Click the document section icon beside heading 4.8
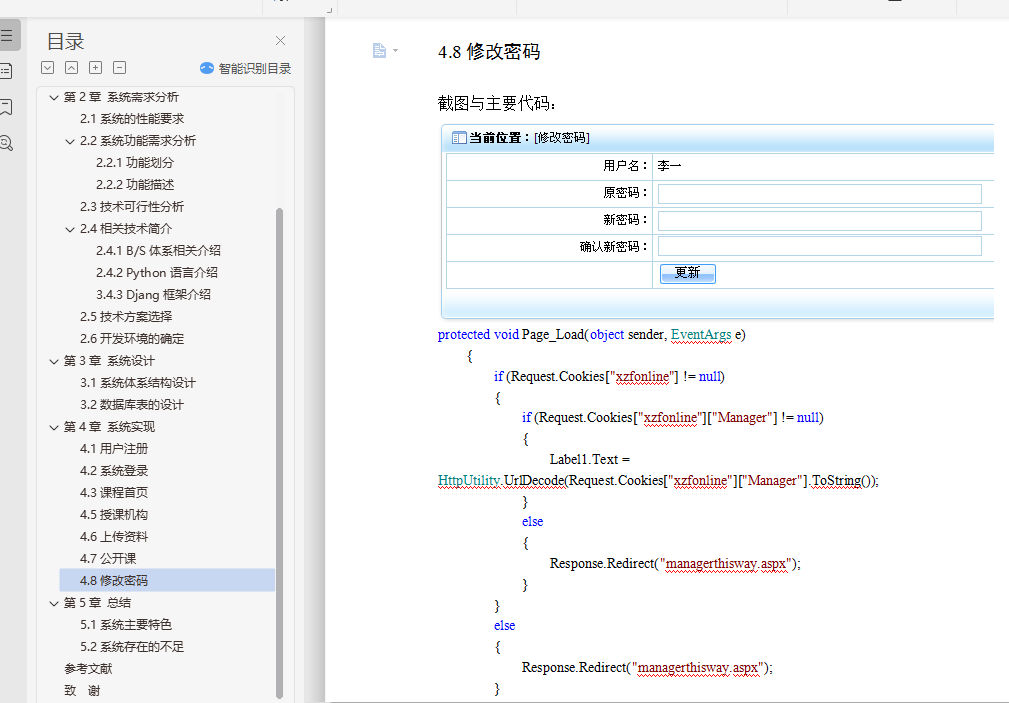The height and width of the screenshot is (703, 1009). (x=379, y=50)
